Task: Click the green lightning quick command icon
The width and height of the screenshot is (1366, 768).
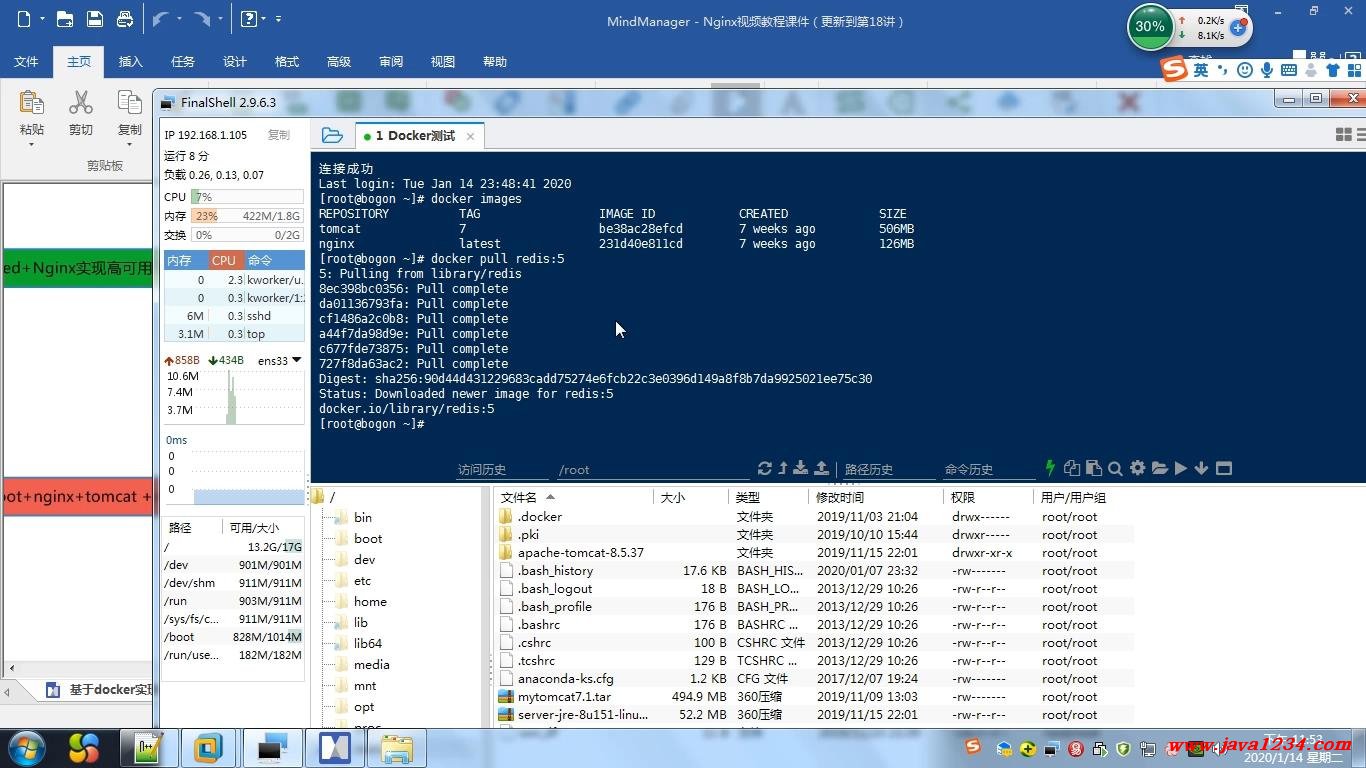Action: [x=1050, y=468]
